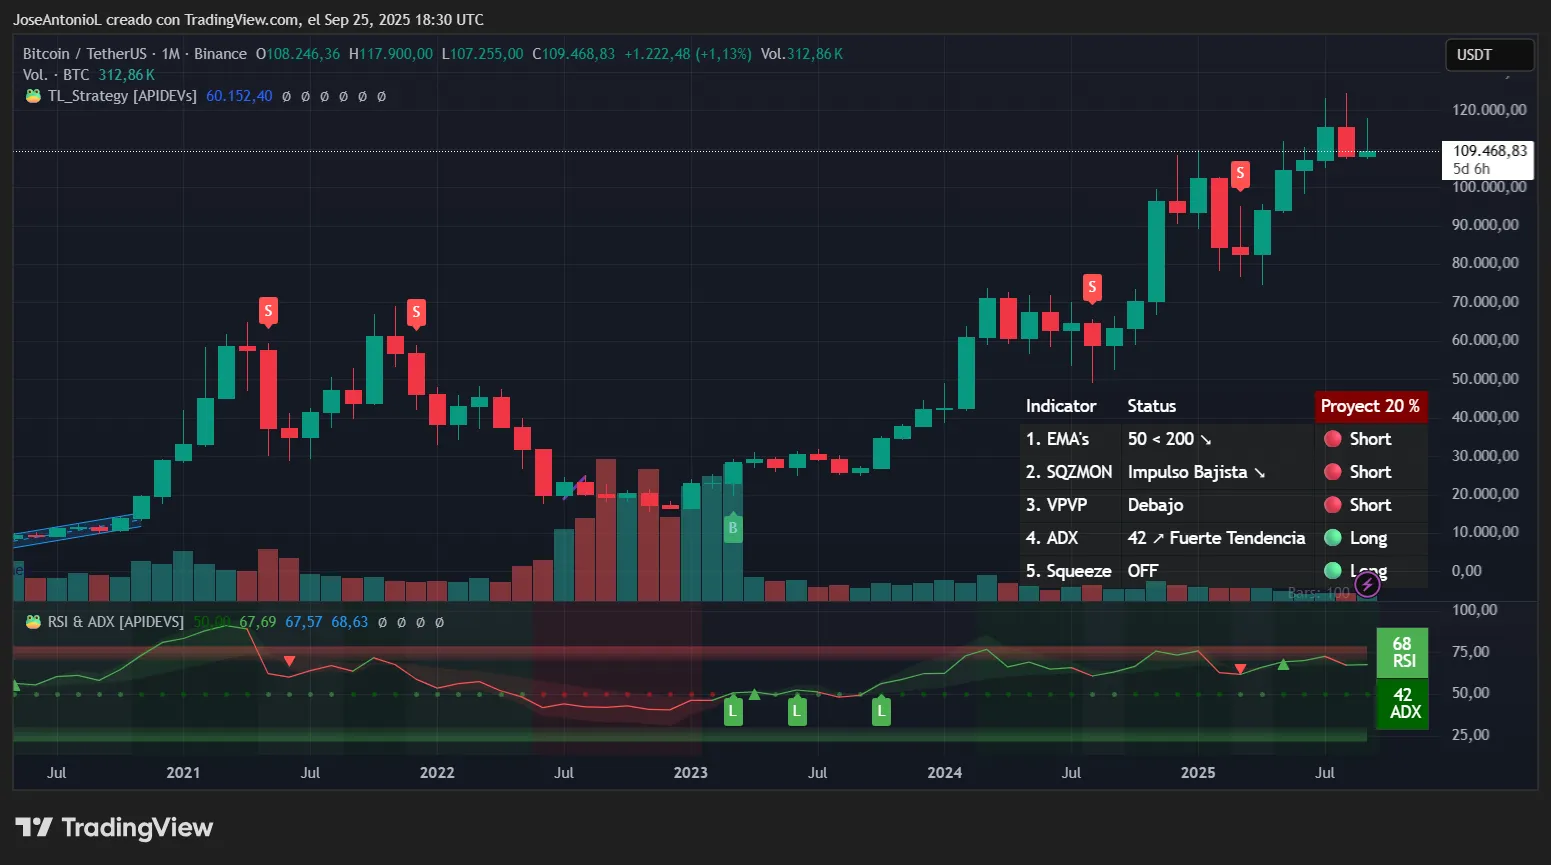The image size is (1551, 865).
Task: Toggle the red status dot beside EMA's Short
Action: point(1331,438)
